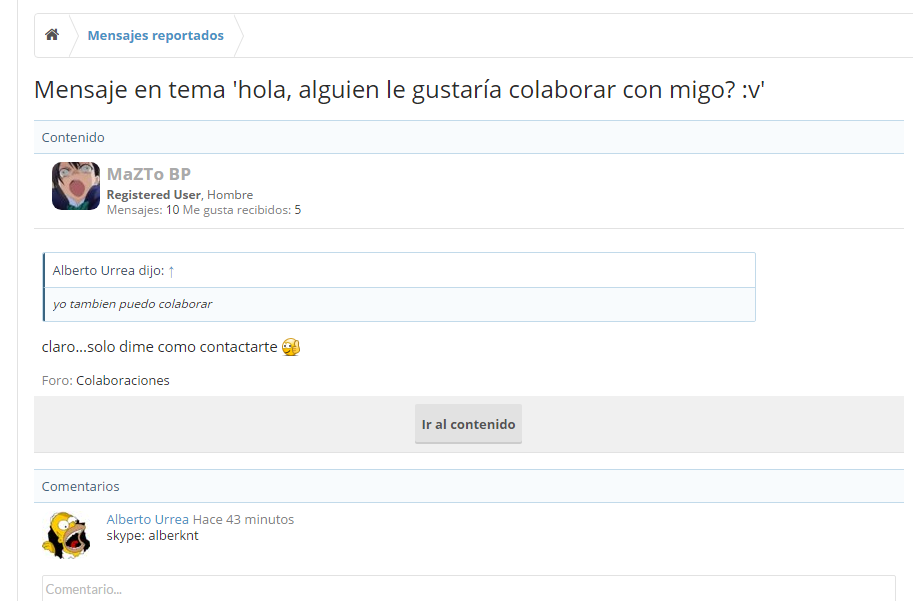
Task: Click the message count 10
Action: click(172, 210)
